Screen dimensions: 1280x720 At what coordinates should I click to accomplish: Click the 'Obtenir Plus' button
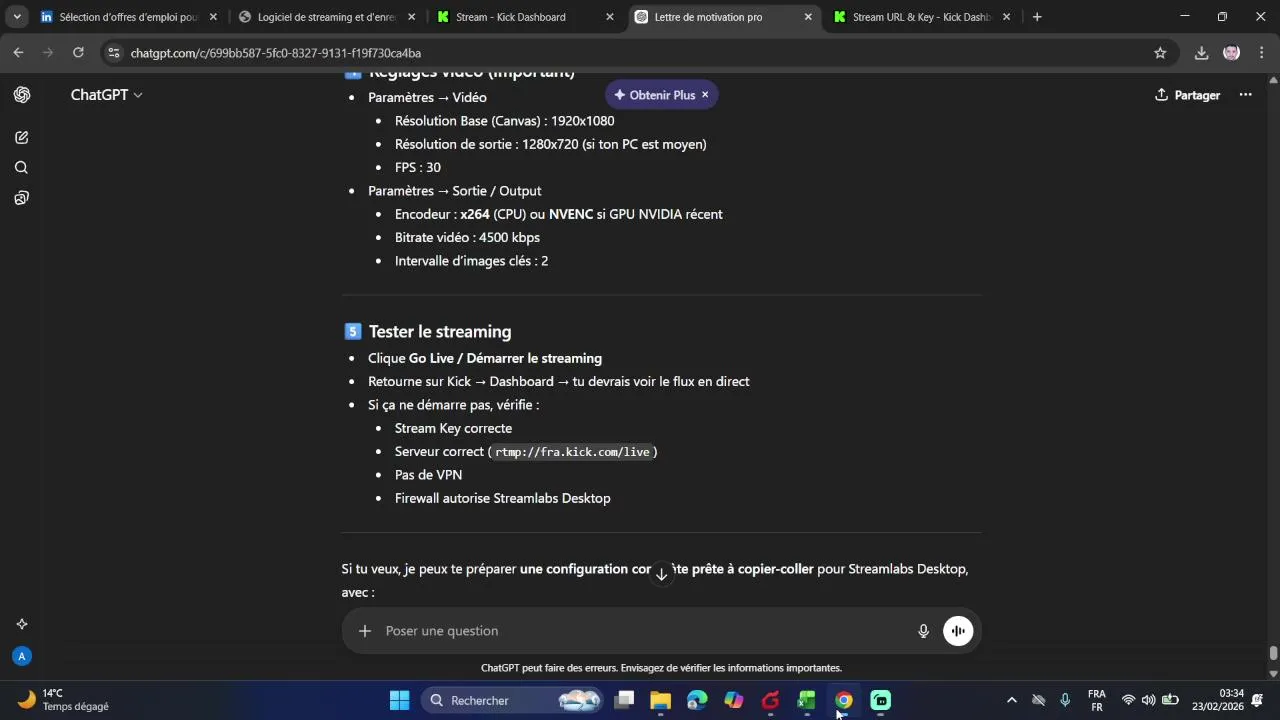[x=654, y=95]
